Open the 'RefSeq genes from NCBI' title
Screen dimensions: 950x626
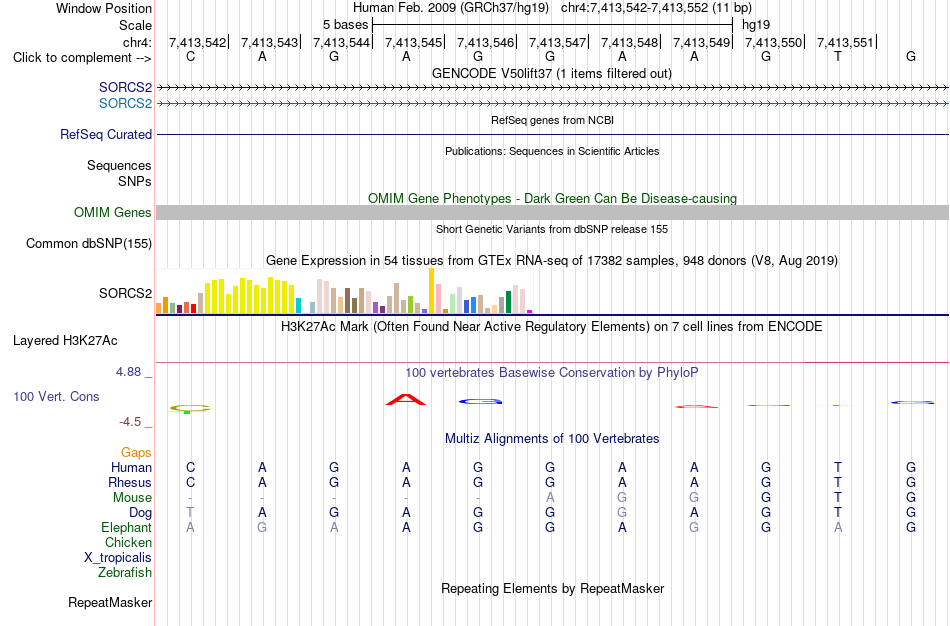(553, 120)
